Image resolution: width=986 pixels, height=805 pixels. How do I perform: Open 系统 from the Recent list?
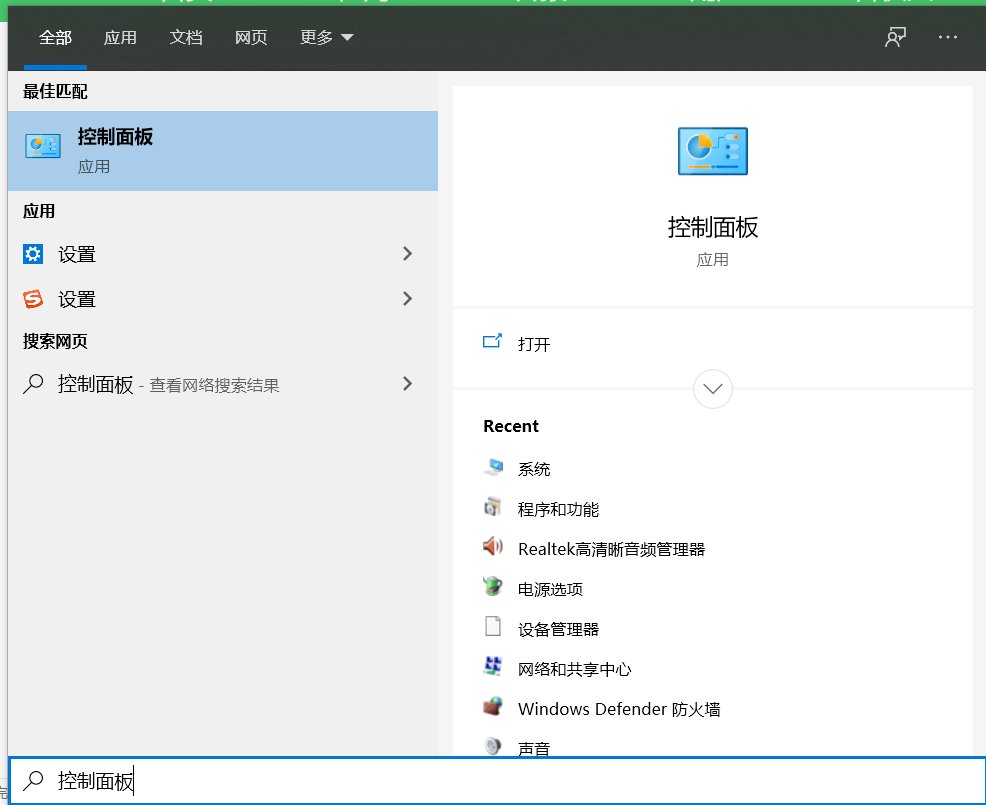(534, 468)
